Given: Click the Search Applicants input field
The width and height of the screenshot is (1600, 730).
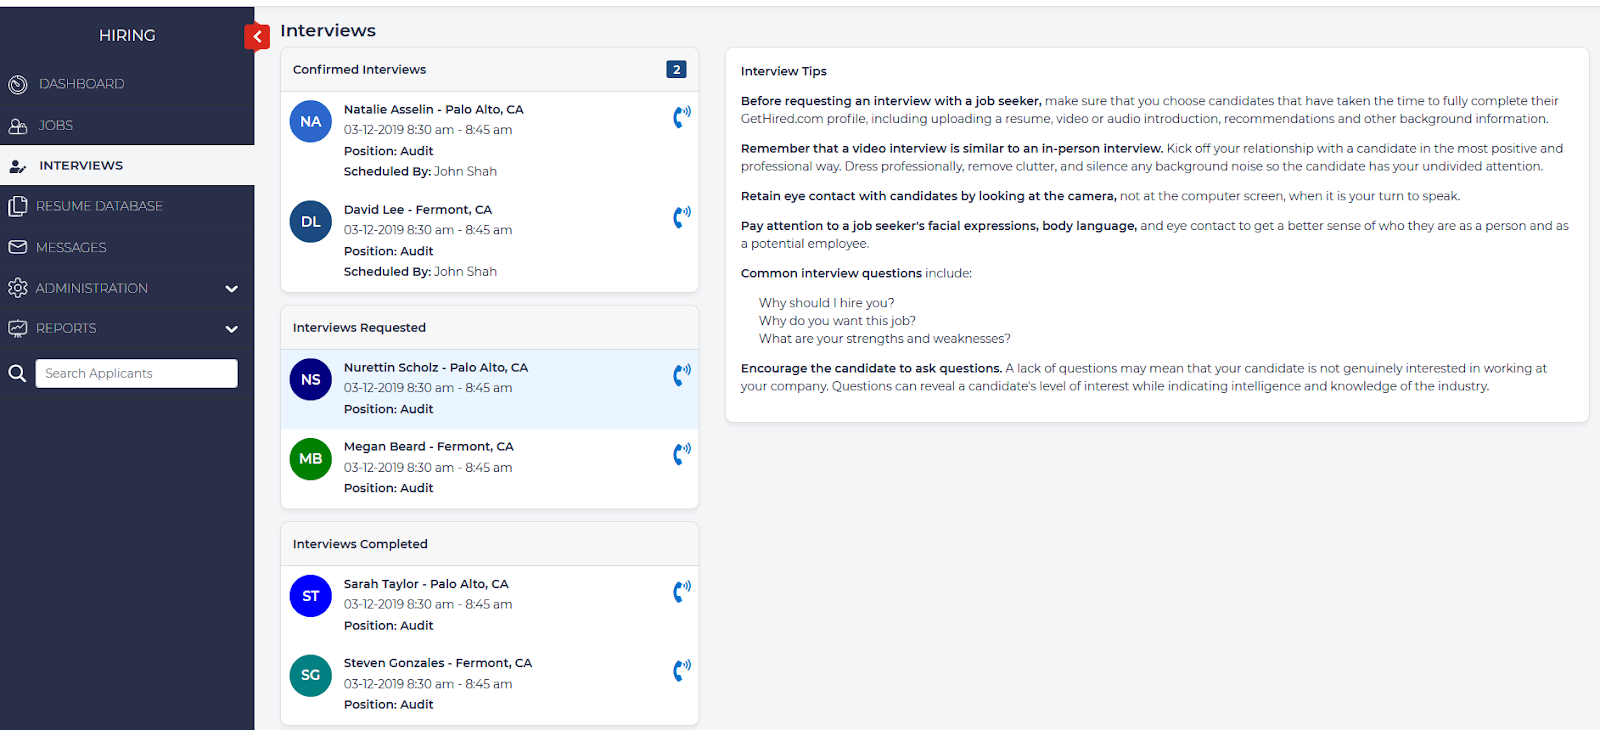Looking at the screenshot, I should coord(137,373).
